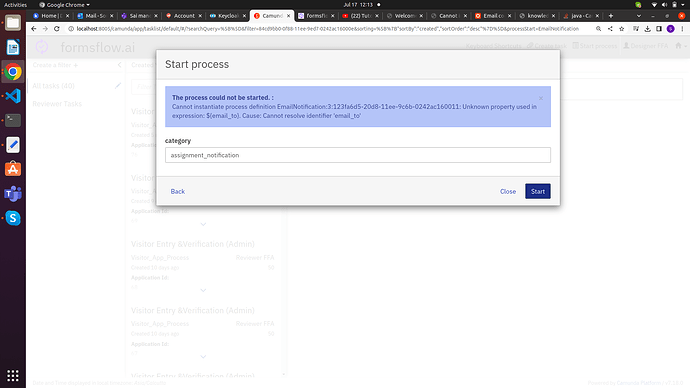This screenshot has width=690, height=388.
Task: Open Files from the Ubuntu dock
Action: 13,23
